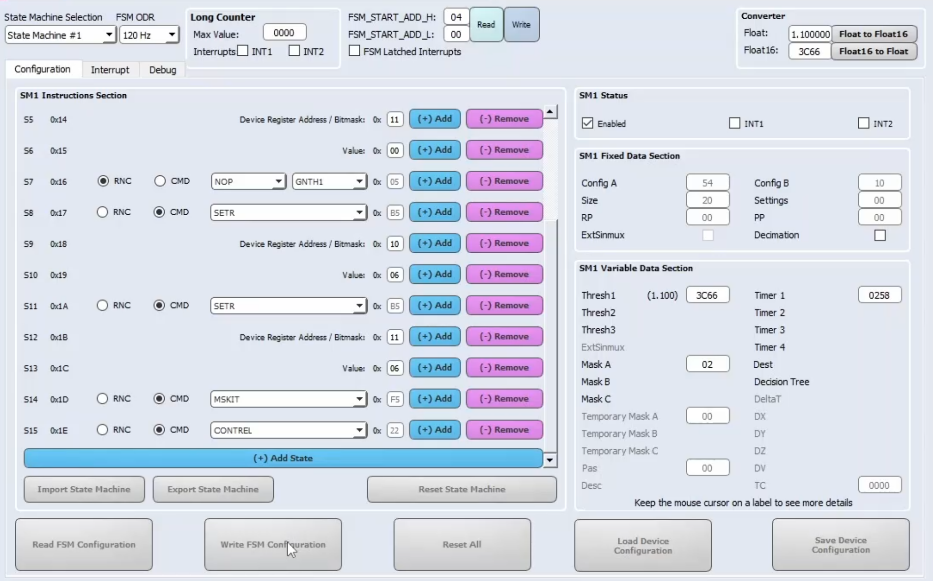Select the CMD radio in row S7

pyautogui.click(x=159, y=181)
